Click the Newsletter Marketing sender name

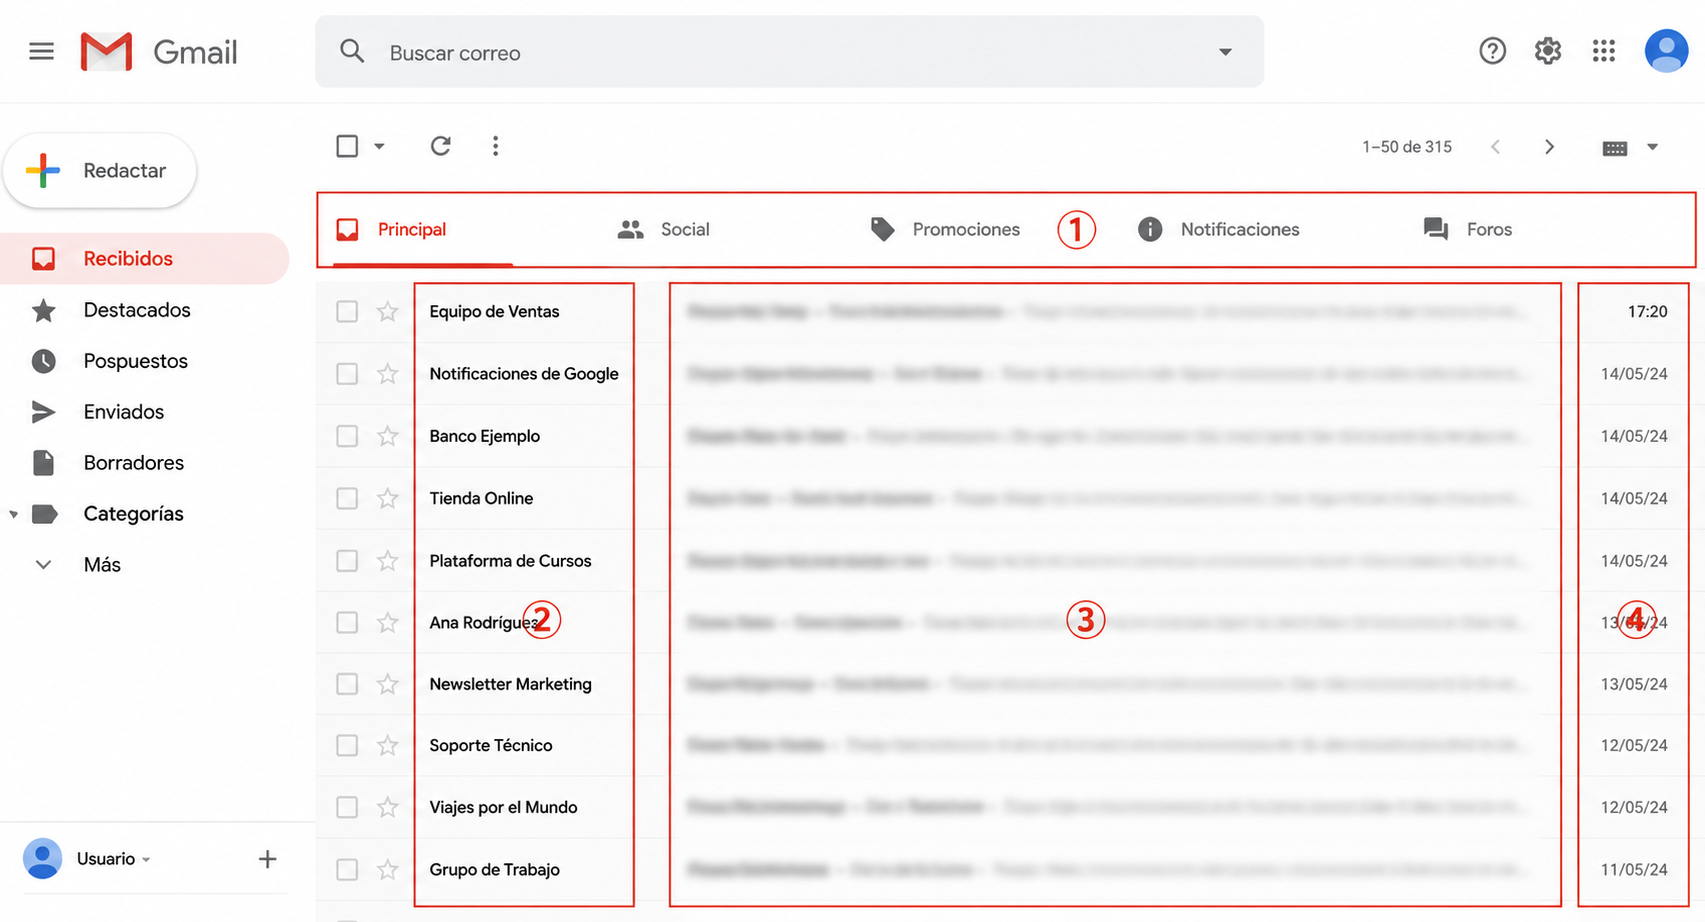510,684
